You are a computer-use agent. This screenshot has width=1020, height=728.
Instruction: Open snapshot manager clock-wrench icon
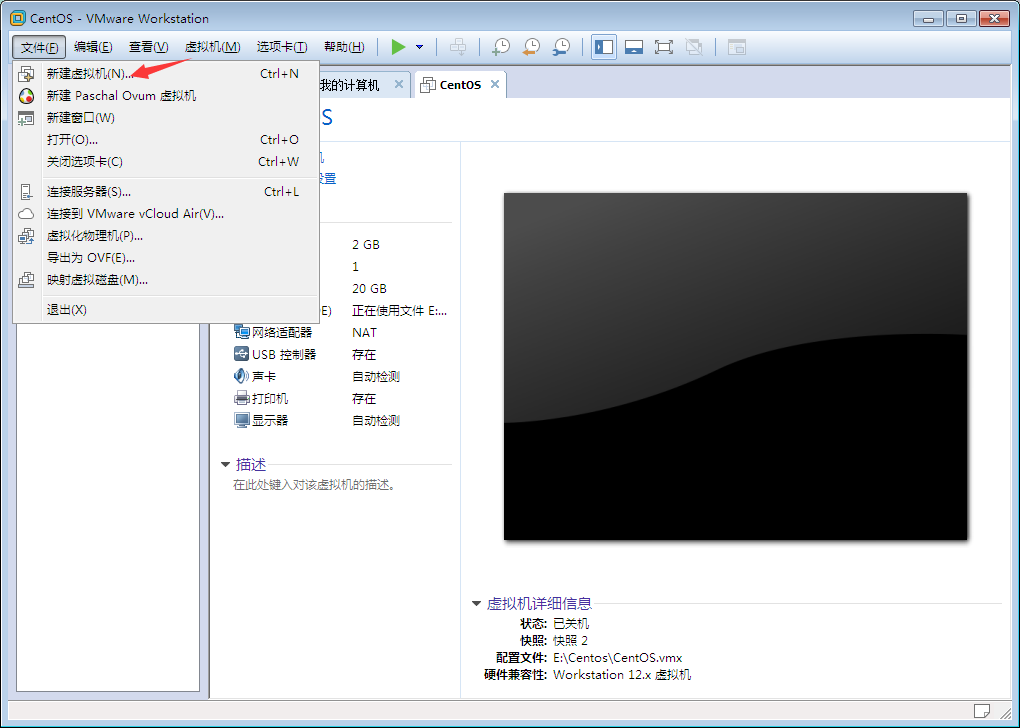pyautogui.click(x=561, y=47)
